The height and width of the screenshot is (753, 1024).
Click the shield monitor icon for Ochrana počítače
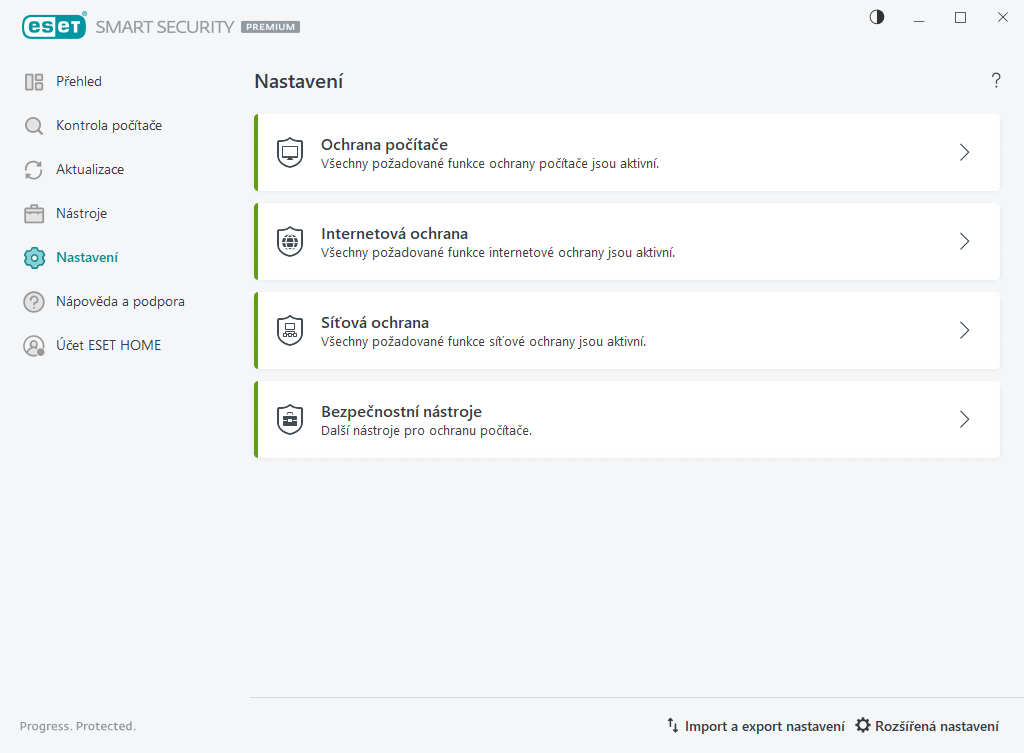tap(290, 152)
